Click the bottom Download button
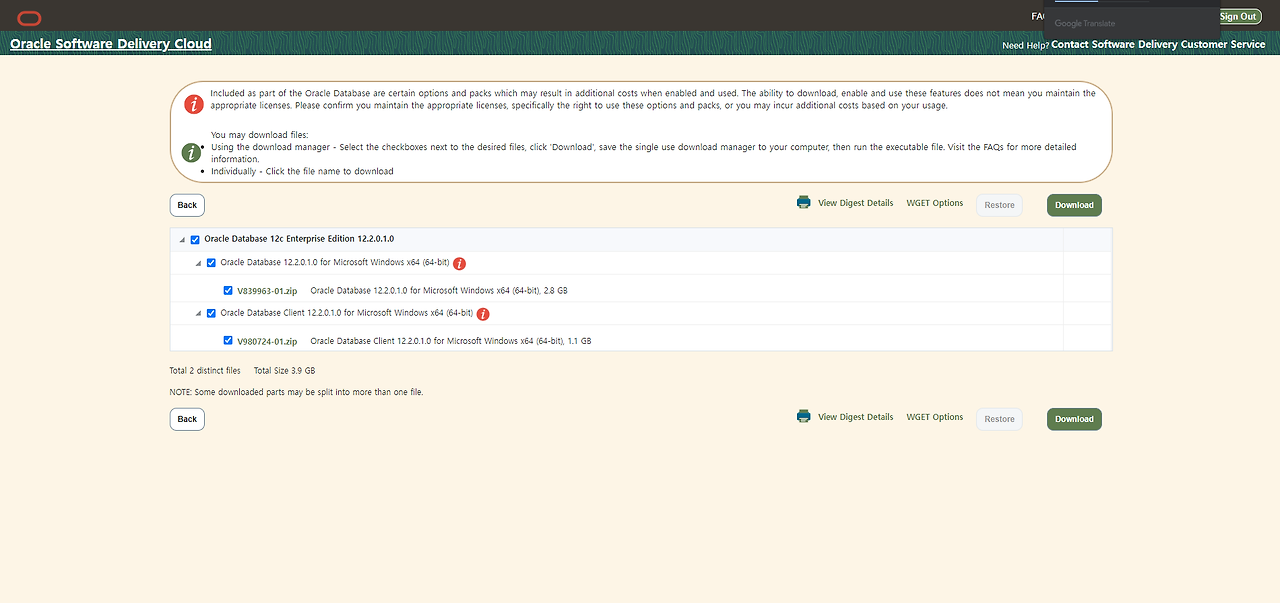The width and height of the screenshot is (1280, 603). pyautogui.click(x=1074, y=419)
